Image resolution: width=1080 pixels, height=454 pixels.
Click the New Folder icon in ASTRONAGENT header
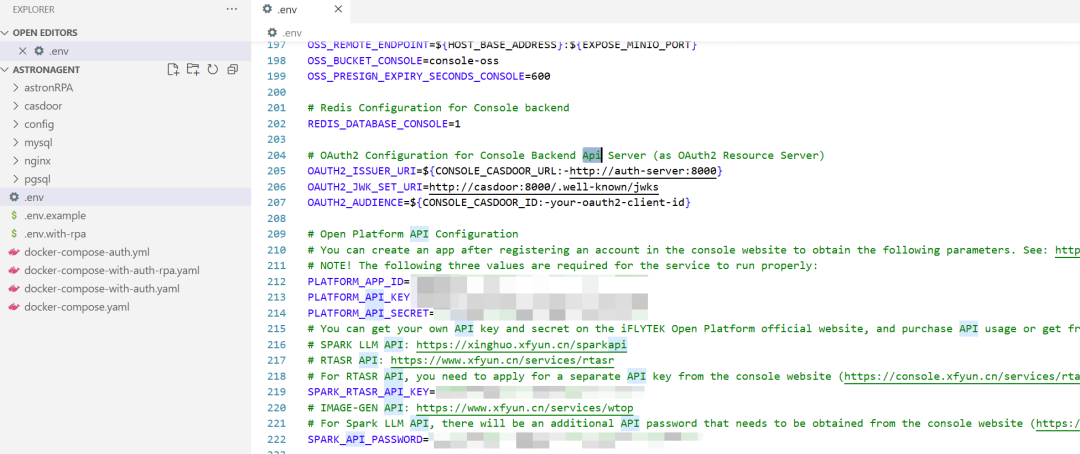pos(193,69)
